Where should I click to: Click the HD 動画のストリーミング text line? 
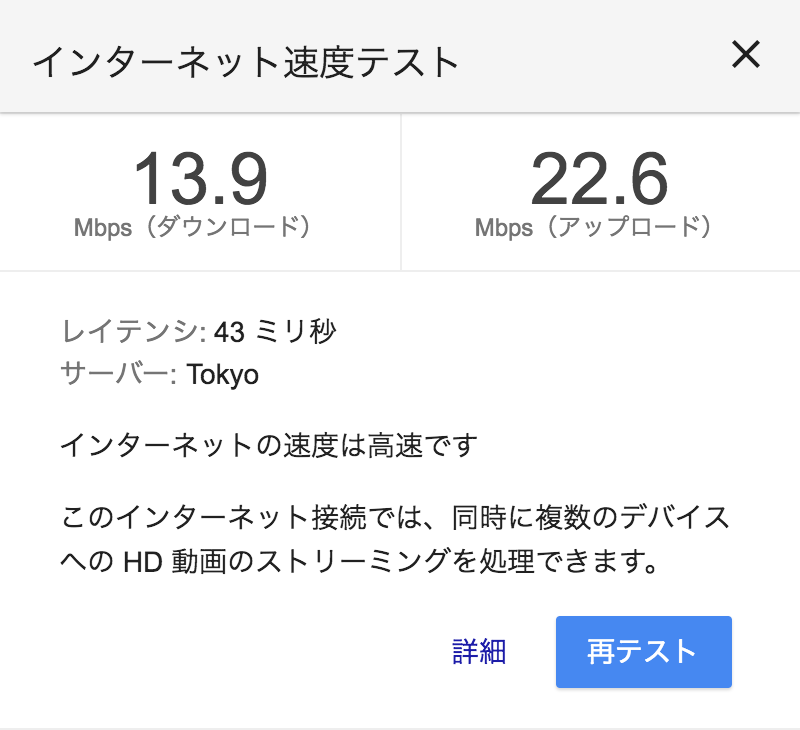(359, 561)
